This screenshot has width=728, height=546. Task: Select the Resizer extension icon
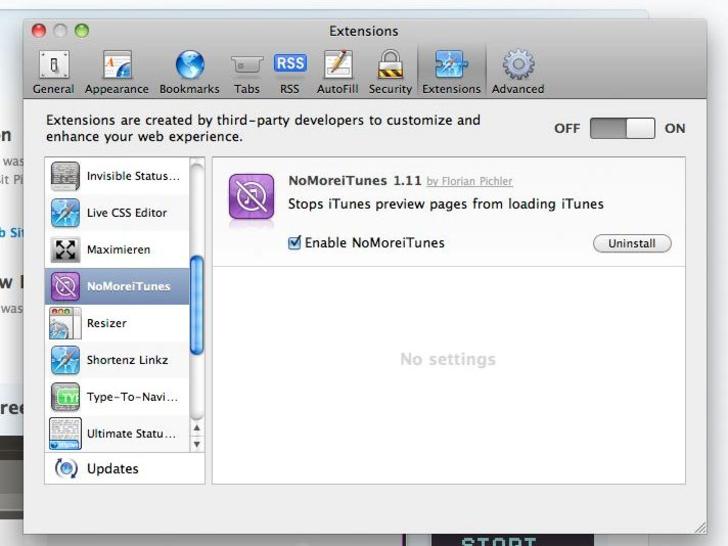pos(65,323)
